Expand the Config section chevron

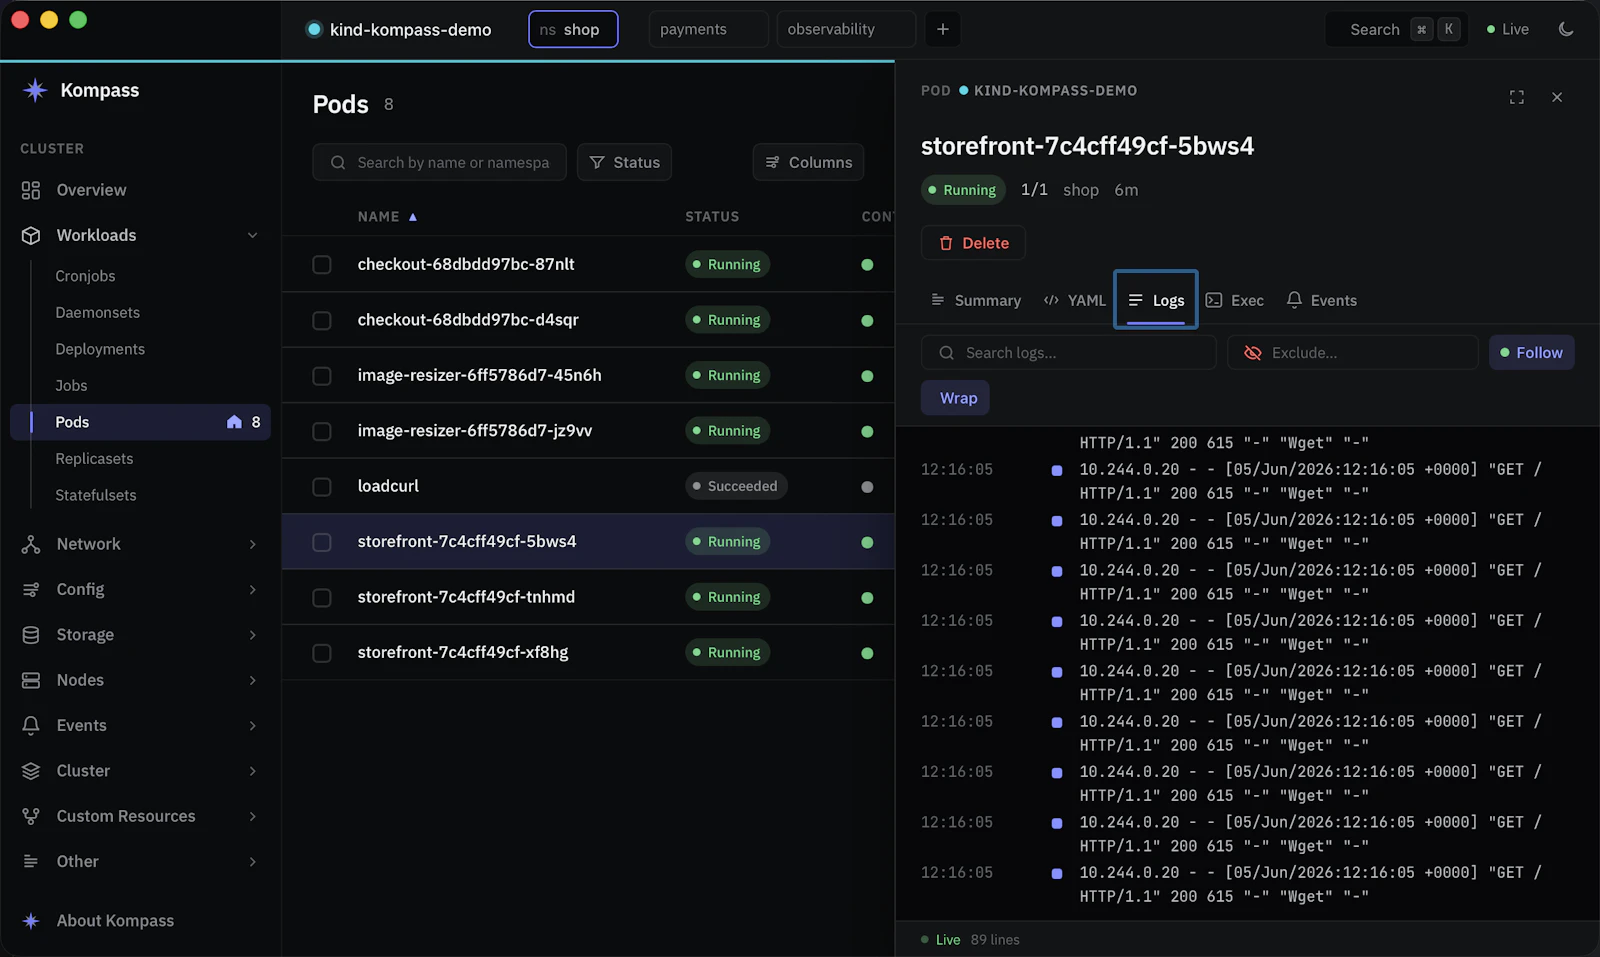click(x=252, y=589)
